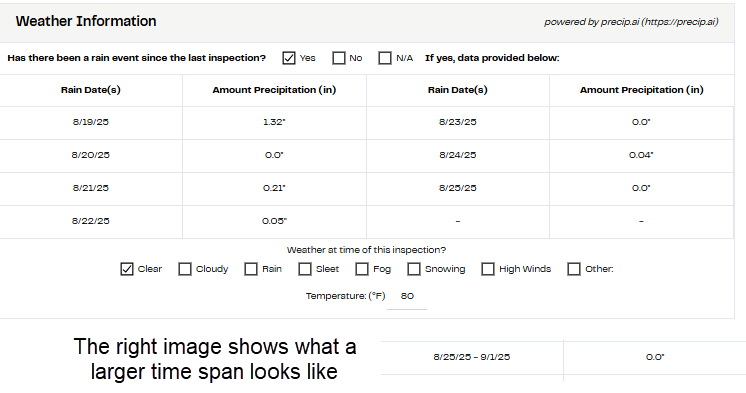This screenshot has height=393, width=746.
Task: Select the Cloudy weather checkbox
Action: coord(185,269)
